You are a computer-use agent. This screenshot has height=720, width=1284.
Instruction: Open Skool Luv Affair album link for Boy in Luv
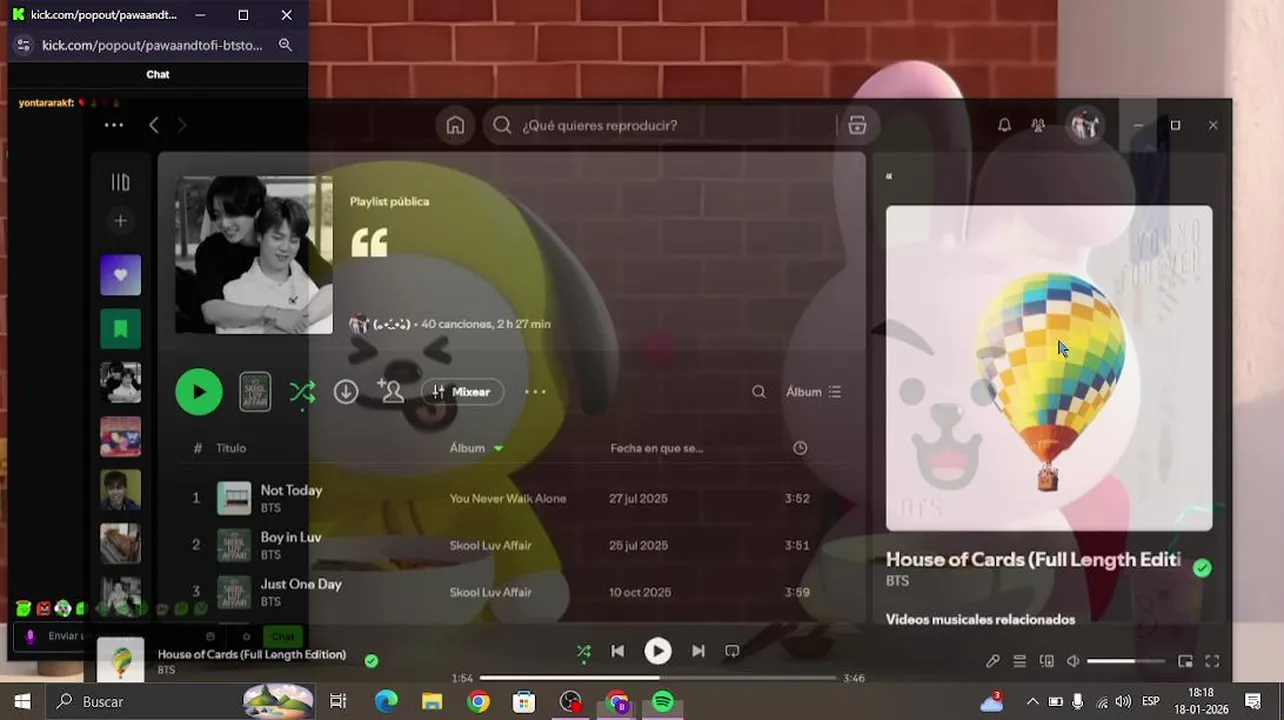(490, 545)
